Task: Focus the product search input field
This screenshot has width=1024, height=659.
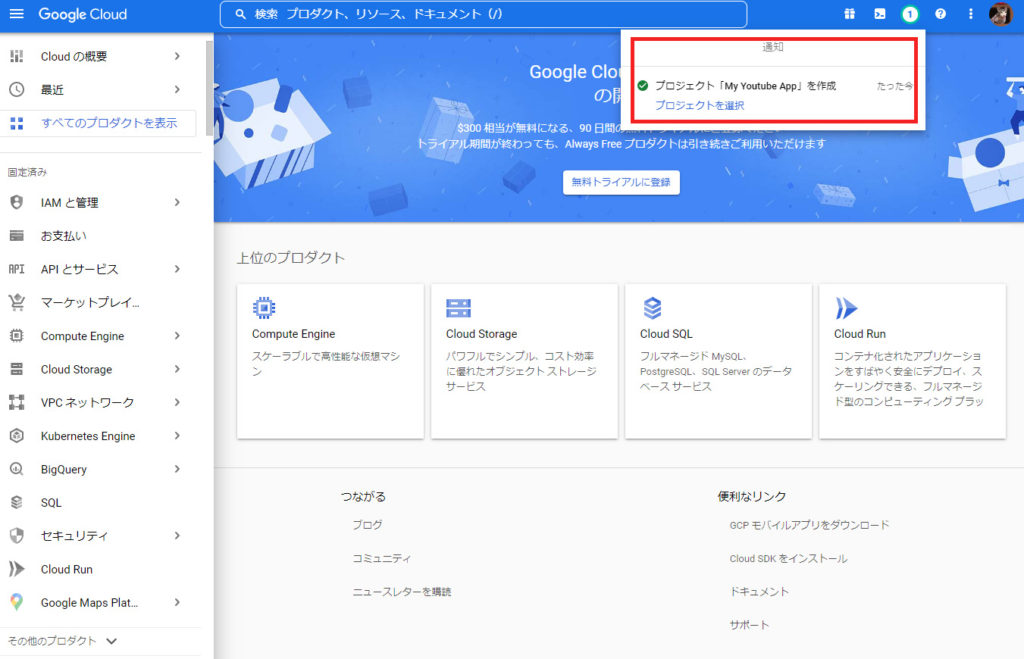Action: [483, 14]
